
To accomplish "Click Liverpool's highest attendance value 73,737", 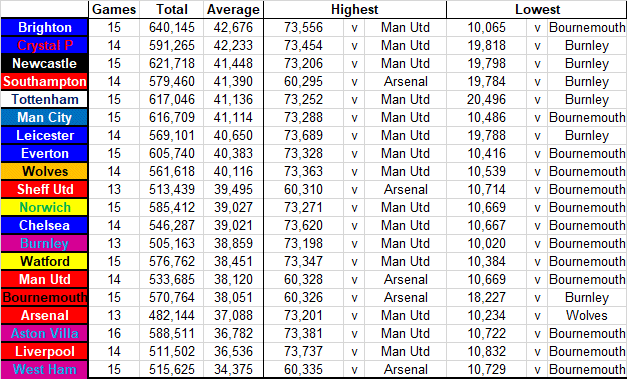I will [304, 351].
